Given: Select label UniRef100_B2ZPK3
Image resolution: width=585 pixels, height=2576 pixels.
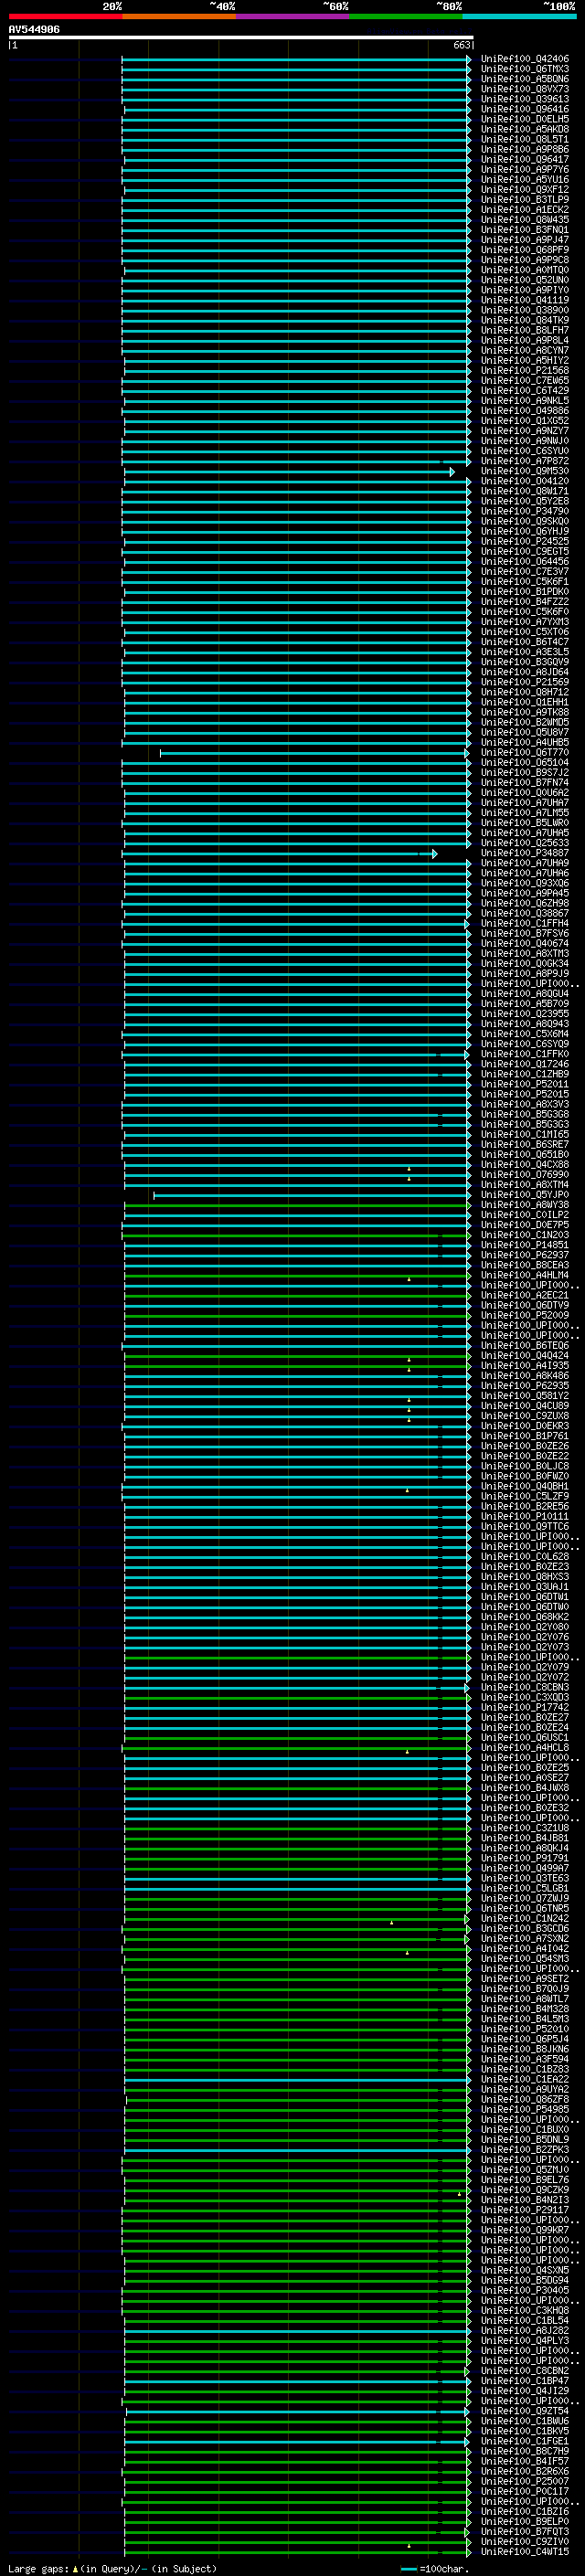Looking at the screenshot, I should pyautogui.click(x=524, y=2149).
